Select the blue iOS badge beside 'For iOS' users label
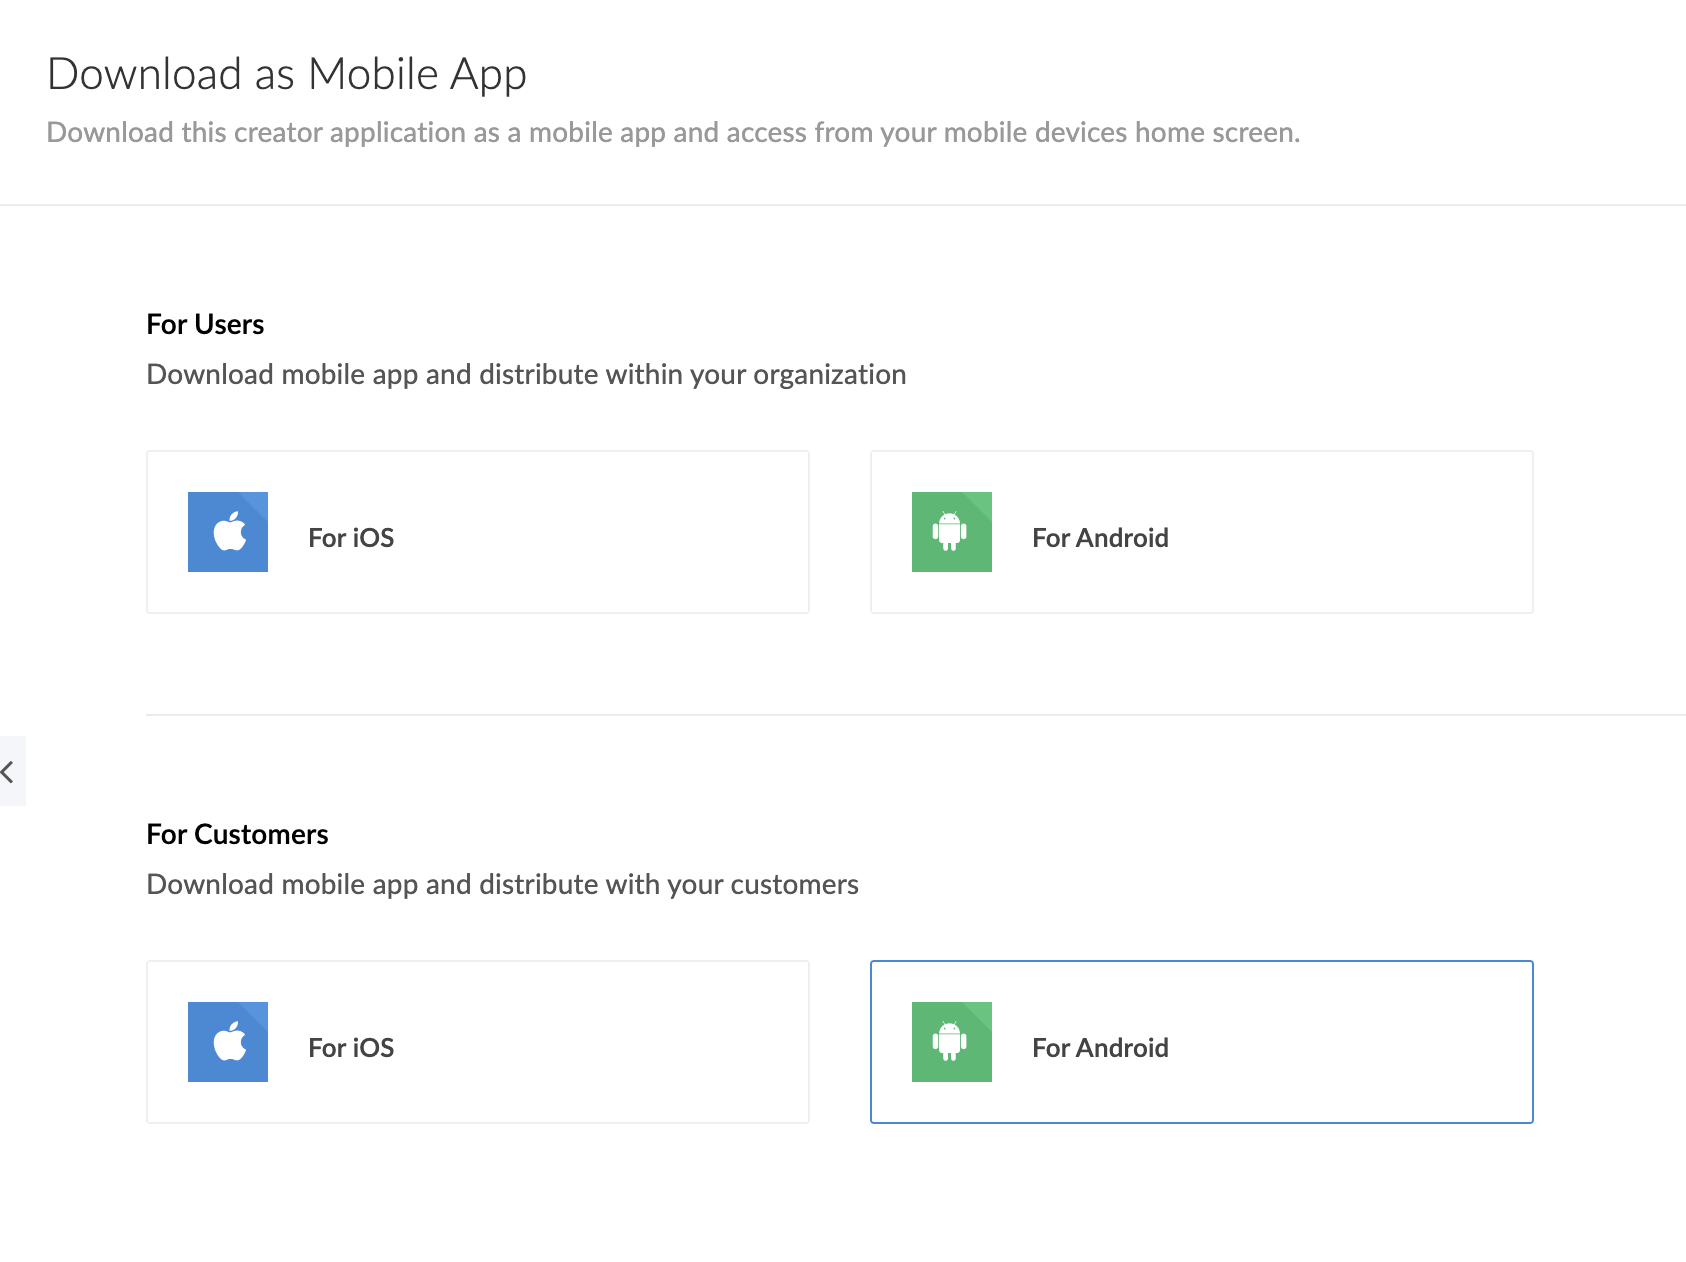1686x1262 pixels. 227,531
